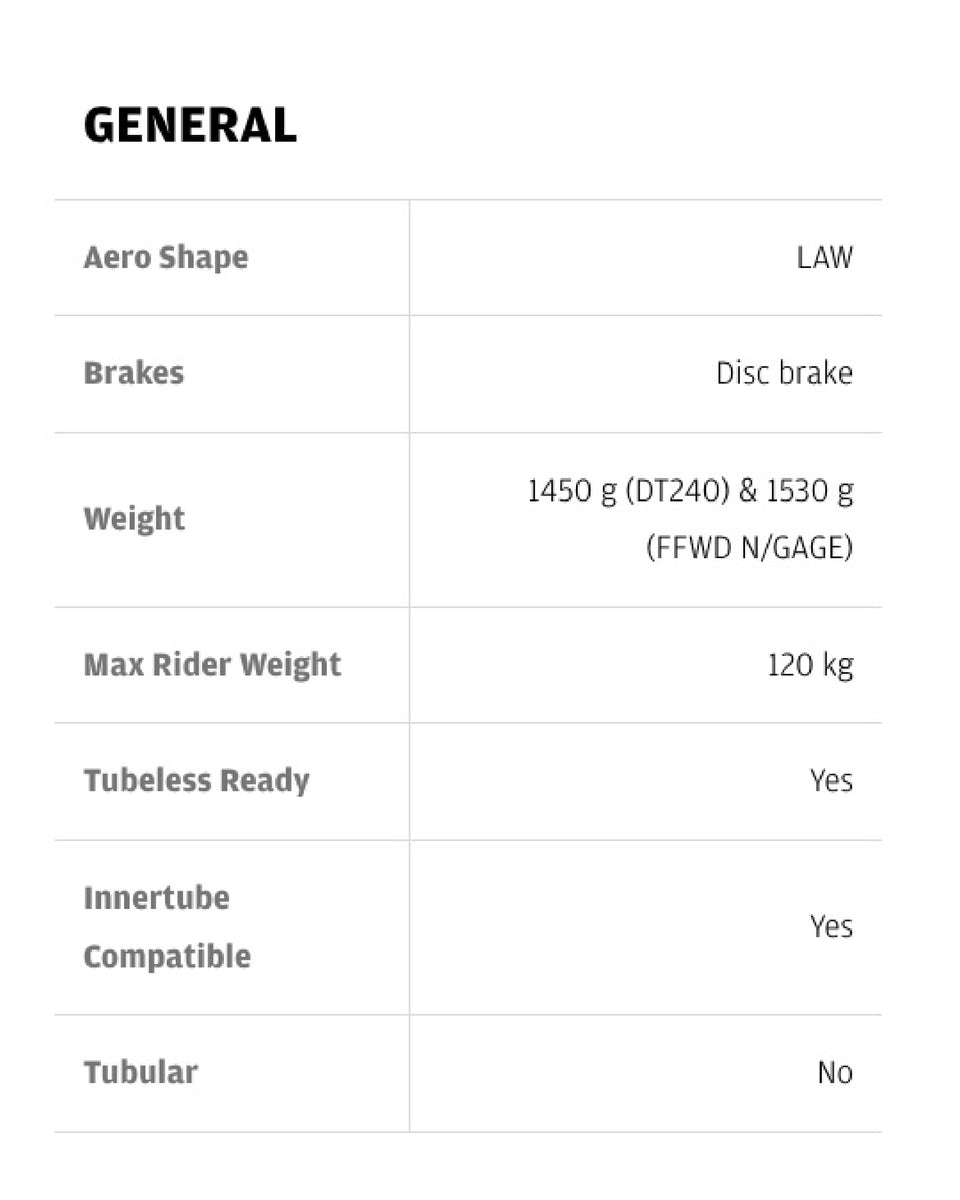This screenshot has width=960, height=1200.
Task: Click the Yes value for Tubeless Ready
Action: (832, 781)
